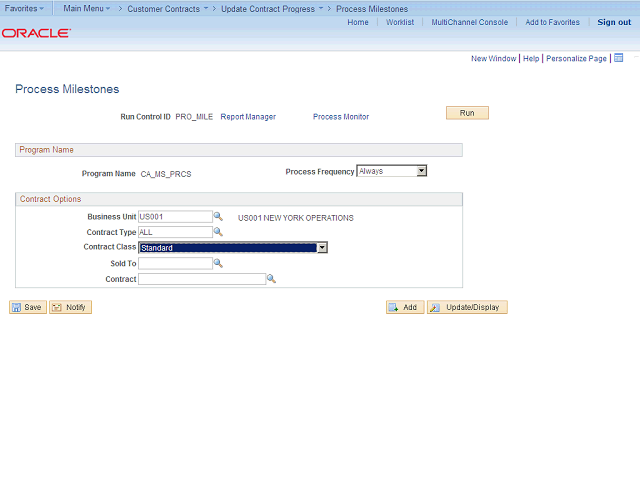
Task: Click the CA_MS_PRCS program name value
Action: pos(166,174)
